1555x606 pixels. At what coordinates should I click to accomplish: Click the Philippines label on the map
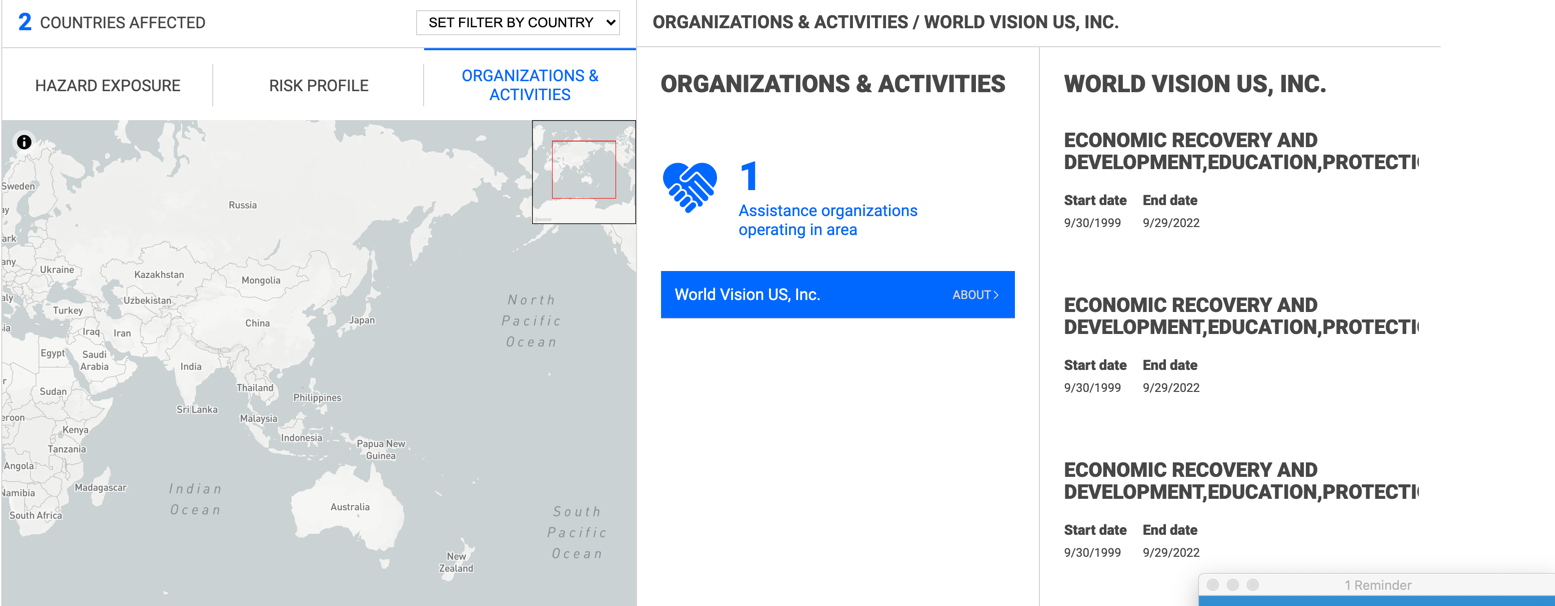coord(317,397)
